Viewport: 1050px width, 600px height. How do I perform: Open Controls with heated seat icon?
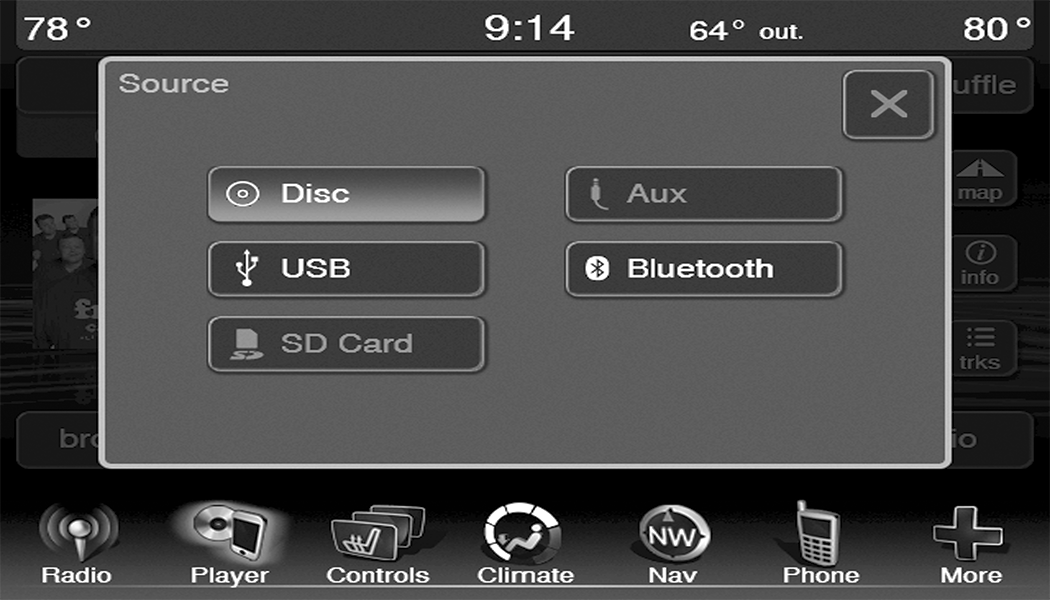(378, 544)
